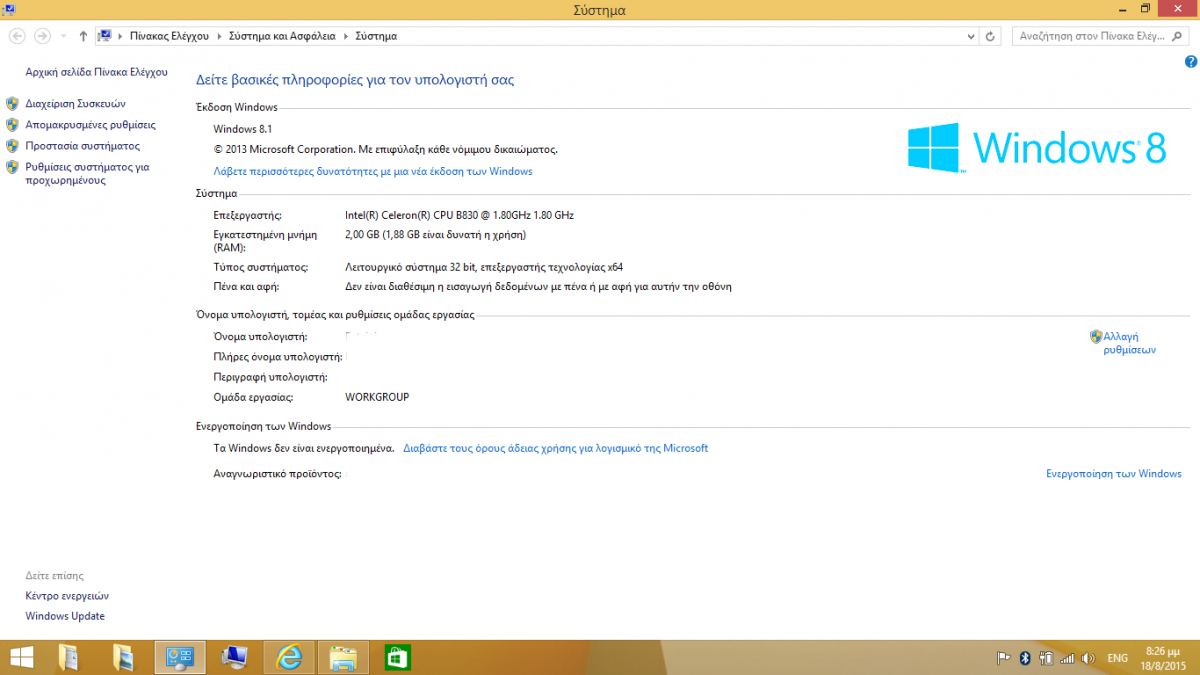The width and height of the screenshot is (1200, 675).
Task: Open the computer monitor taskbar icon
Action: (235, 657)
